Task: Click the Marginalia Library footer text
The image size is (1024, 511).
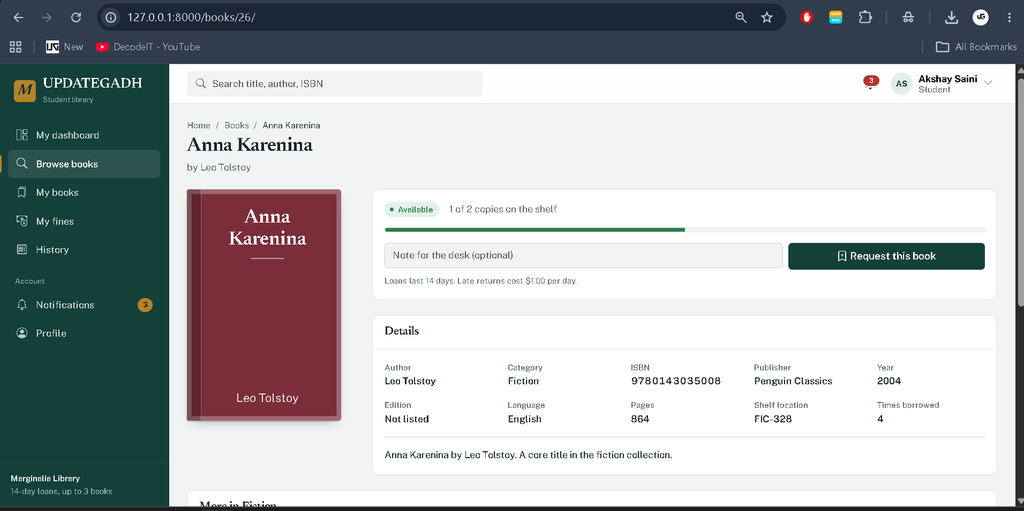Action: [45, 478]
